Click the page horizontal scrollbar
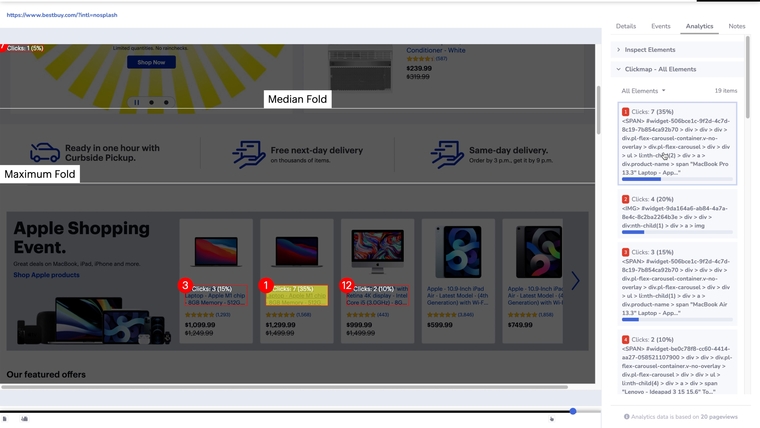 284,387
